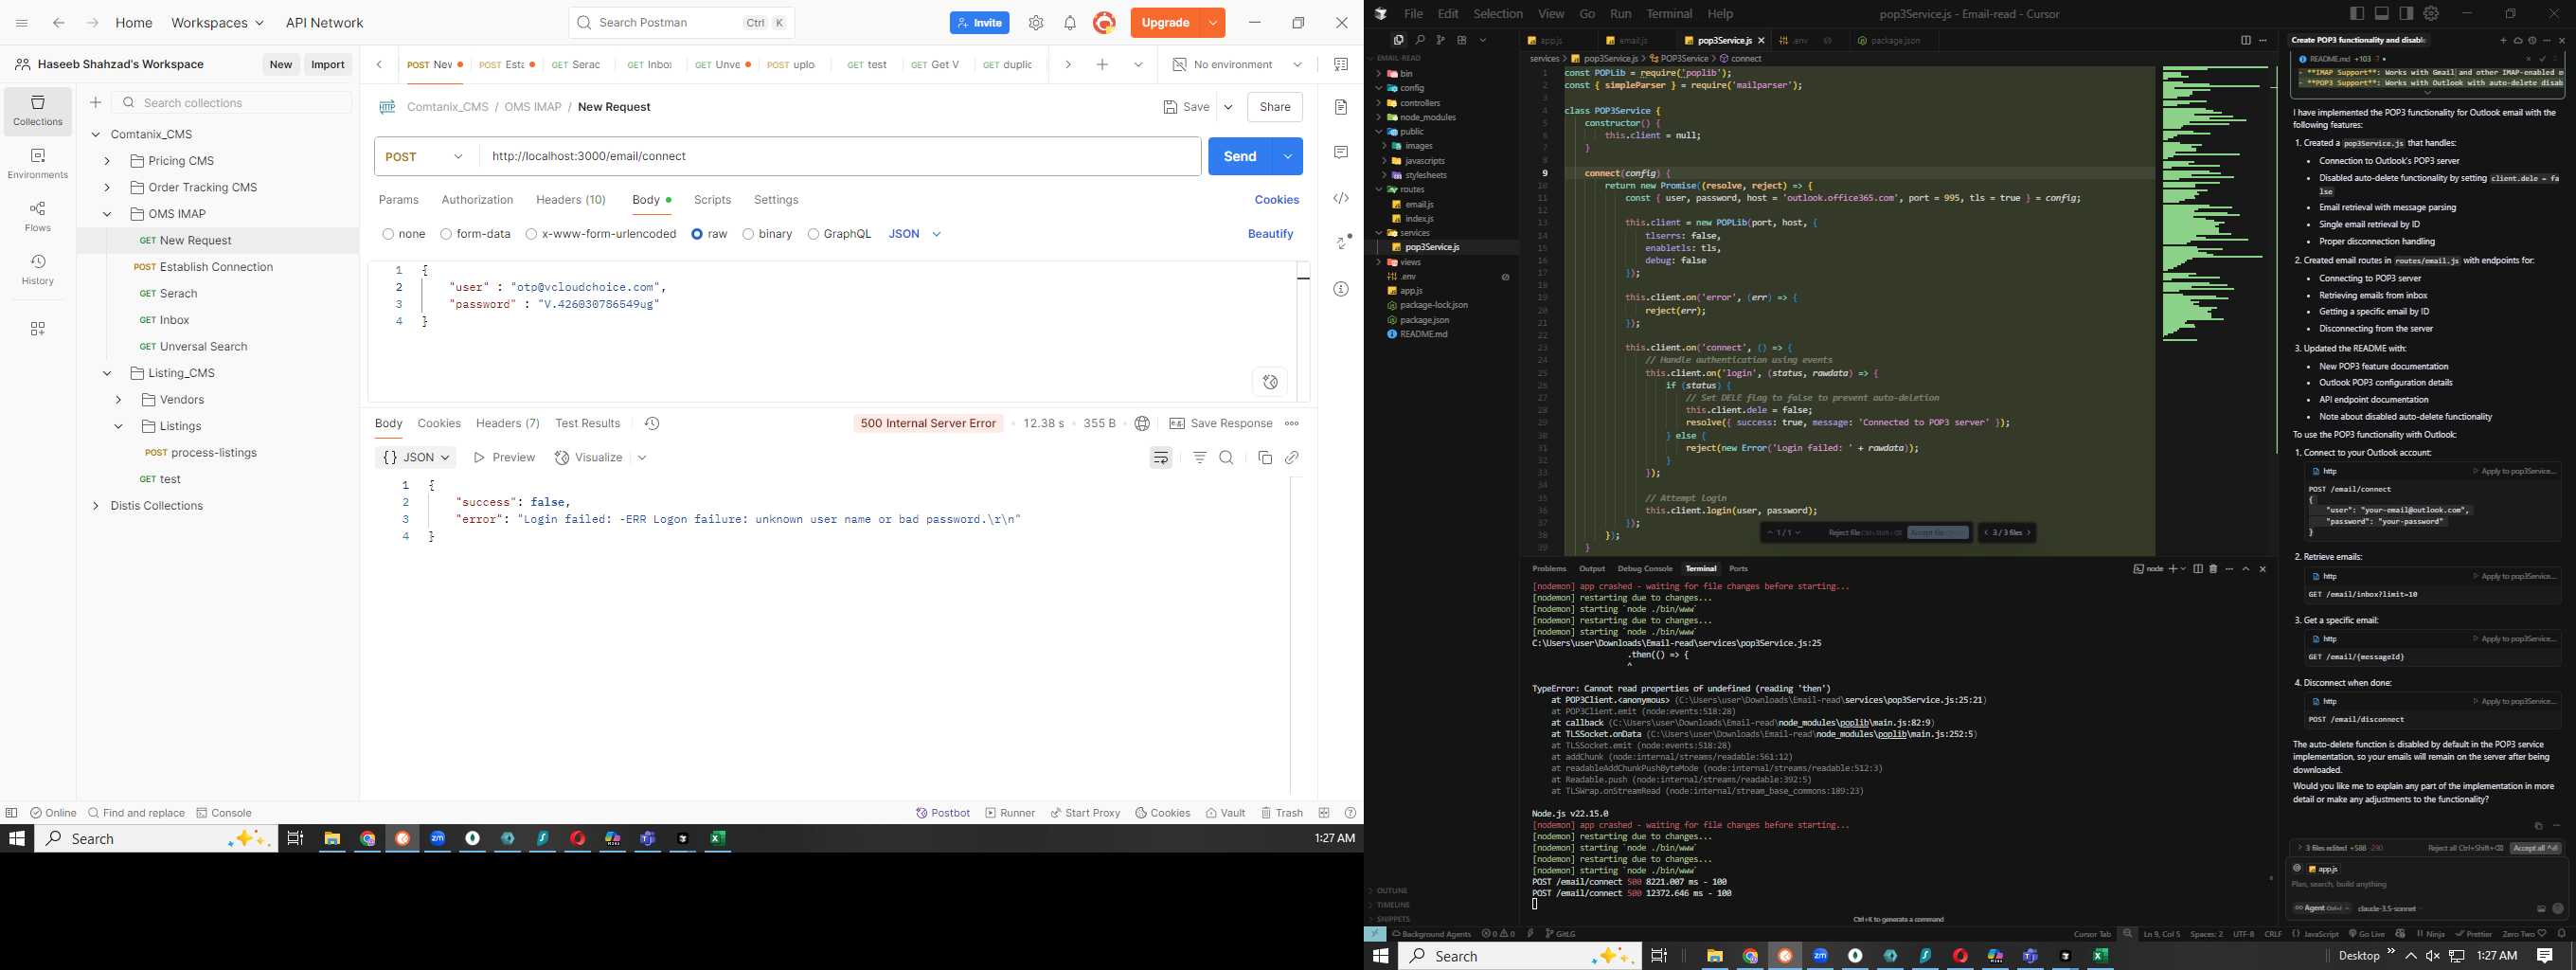
Task: Open Excel from the Postman-side taskbar
Action: coord(717,839)
